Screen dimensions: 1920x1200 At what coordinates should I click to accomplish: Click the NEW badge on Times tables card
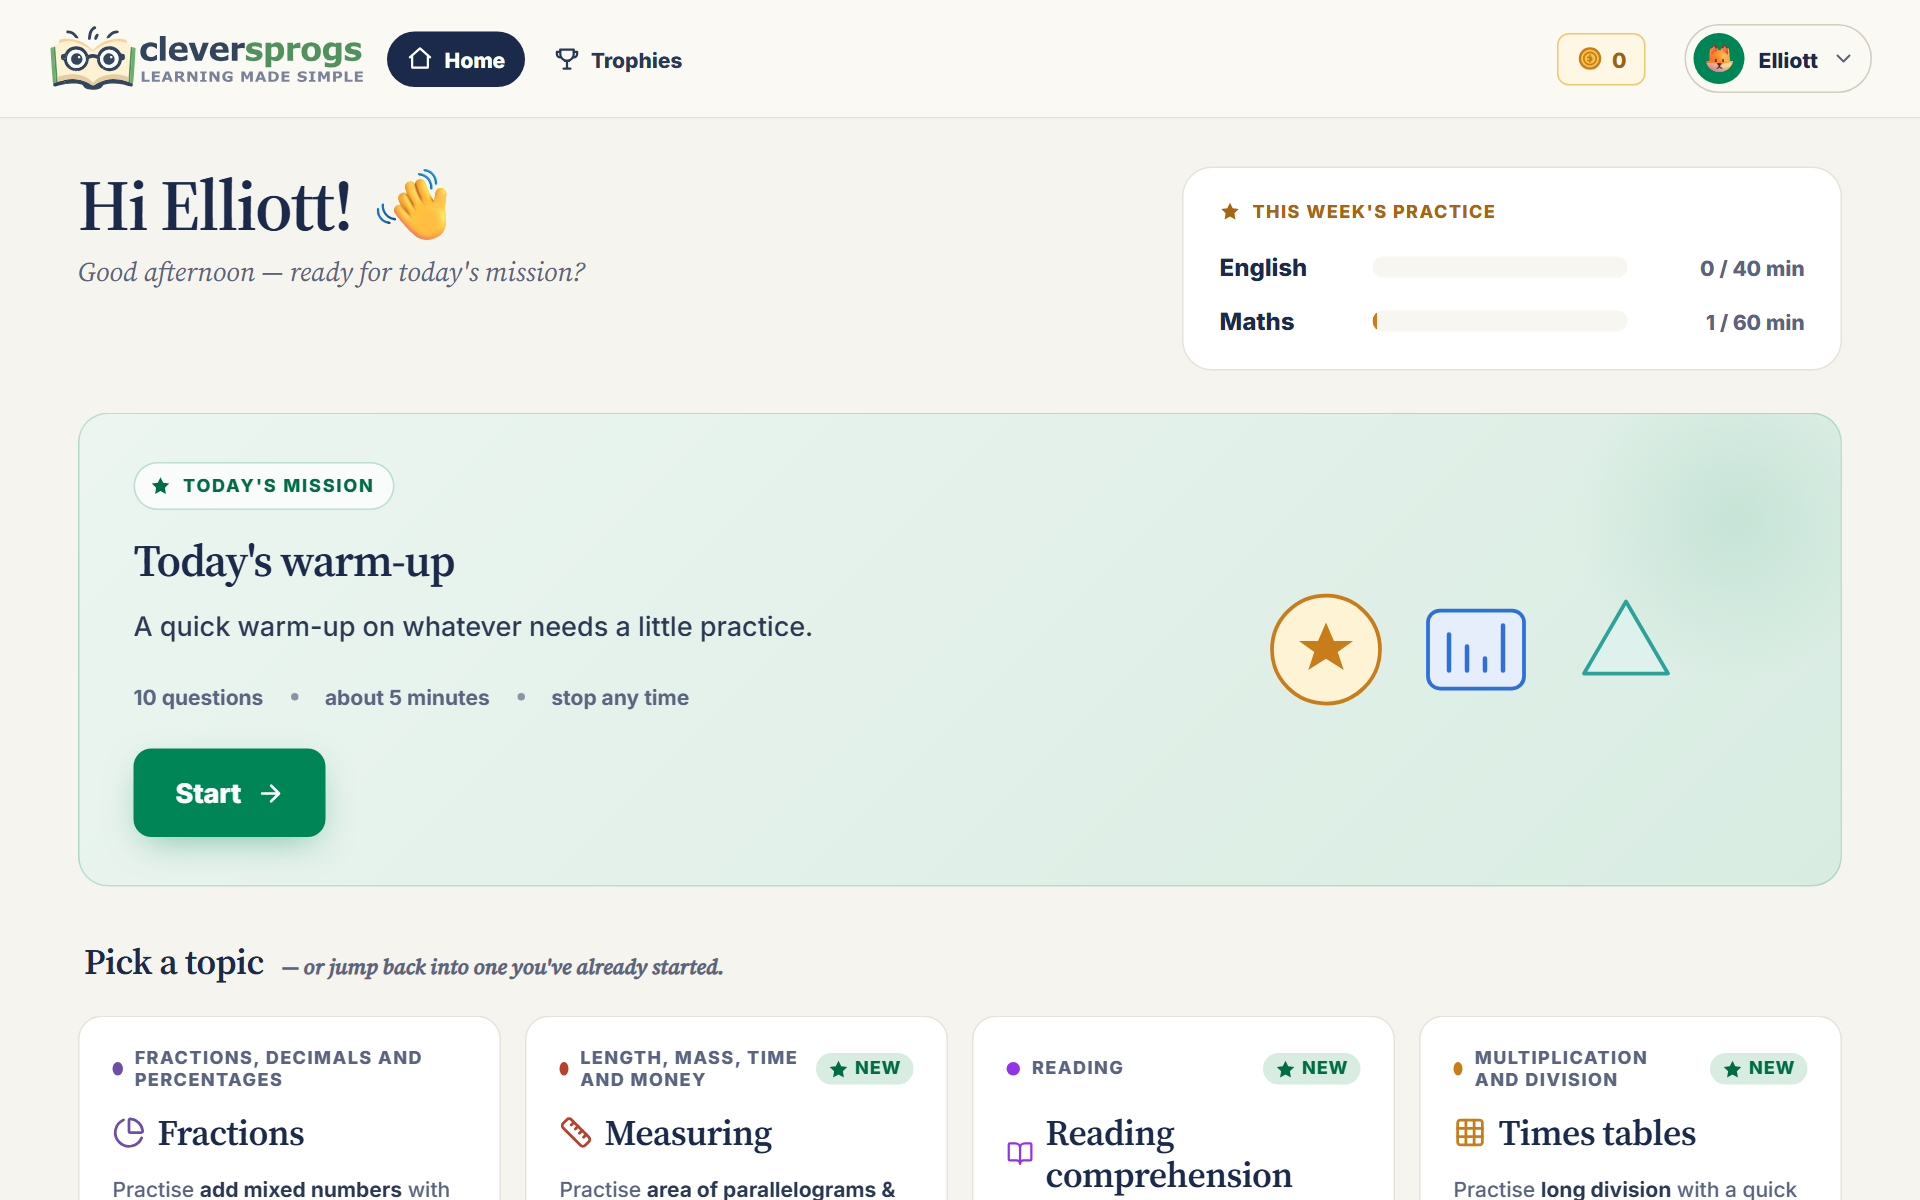point(1759,1068)
